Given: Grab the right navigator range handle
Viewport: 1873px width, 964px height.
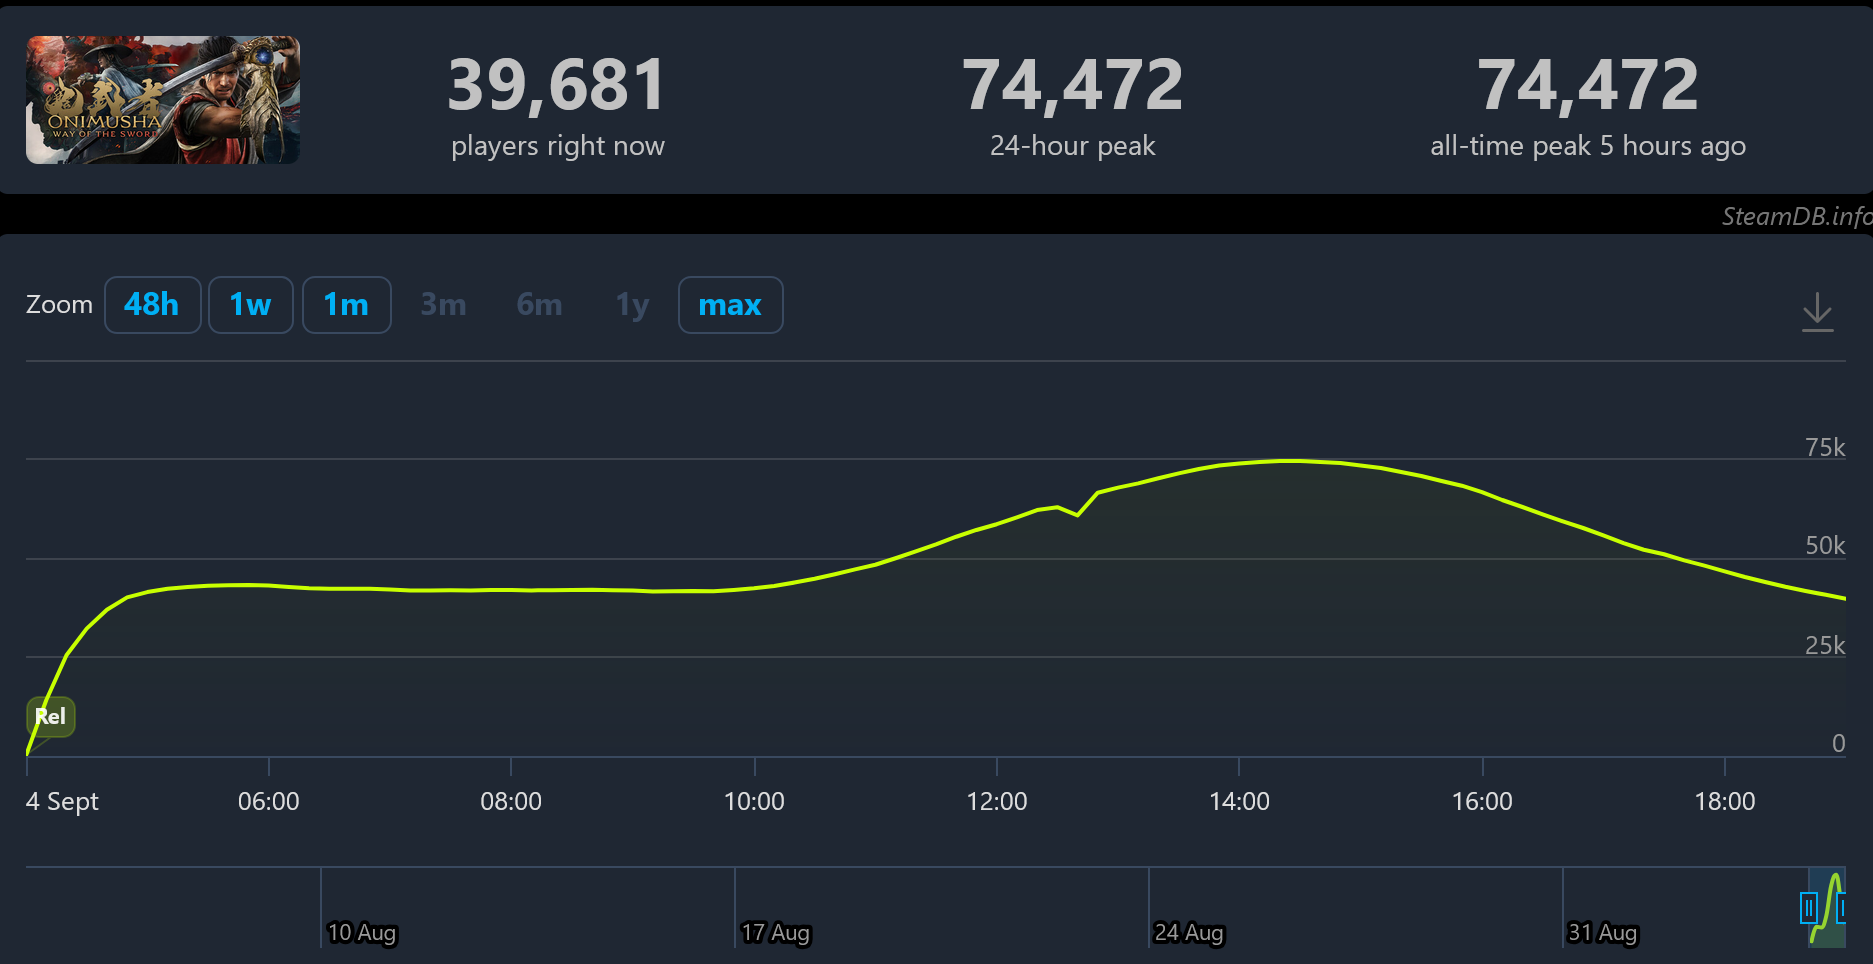Looking at the screenshot, I should click(x=1842, y=908).
